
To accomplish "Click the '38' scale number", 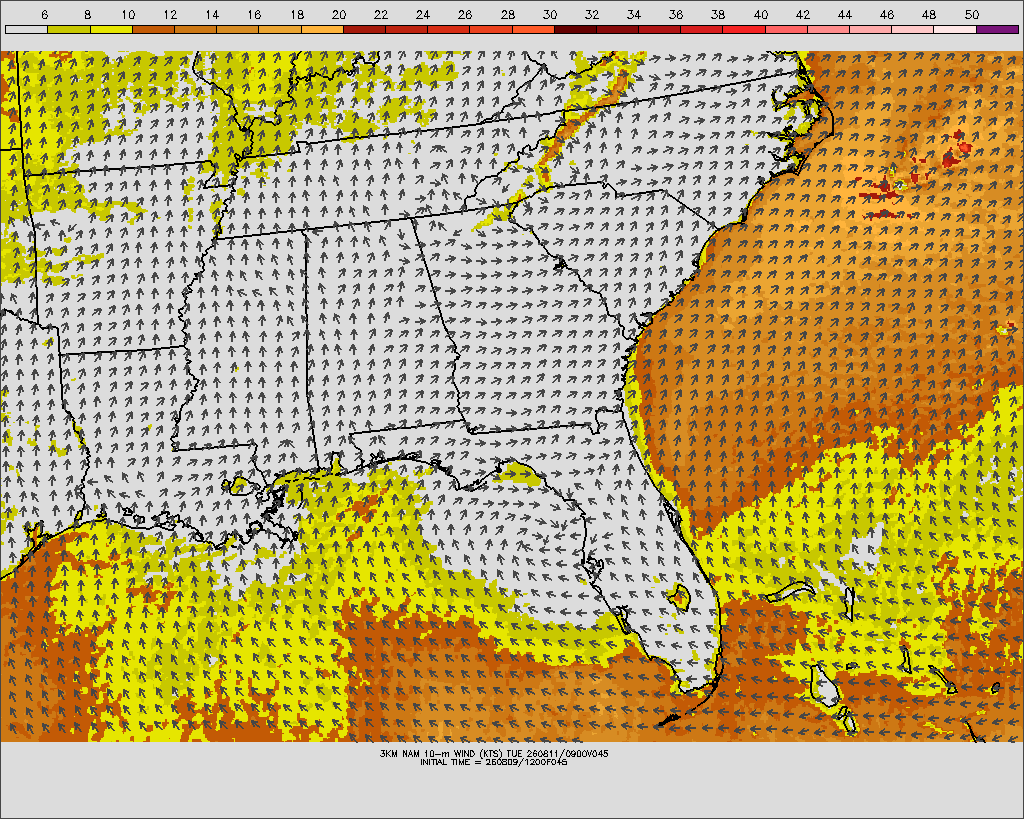I will [718, 14].
